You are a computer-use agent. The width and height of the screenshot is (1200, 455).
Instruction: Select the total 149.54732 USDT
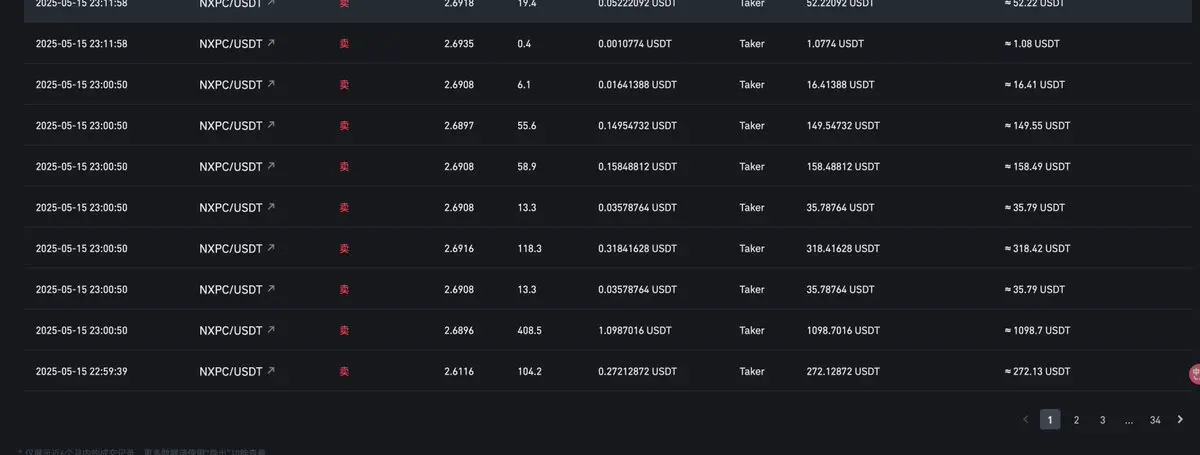tap(843, 126)
